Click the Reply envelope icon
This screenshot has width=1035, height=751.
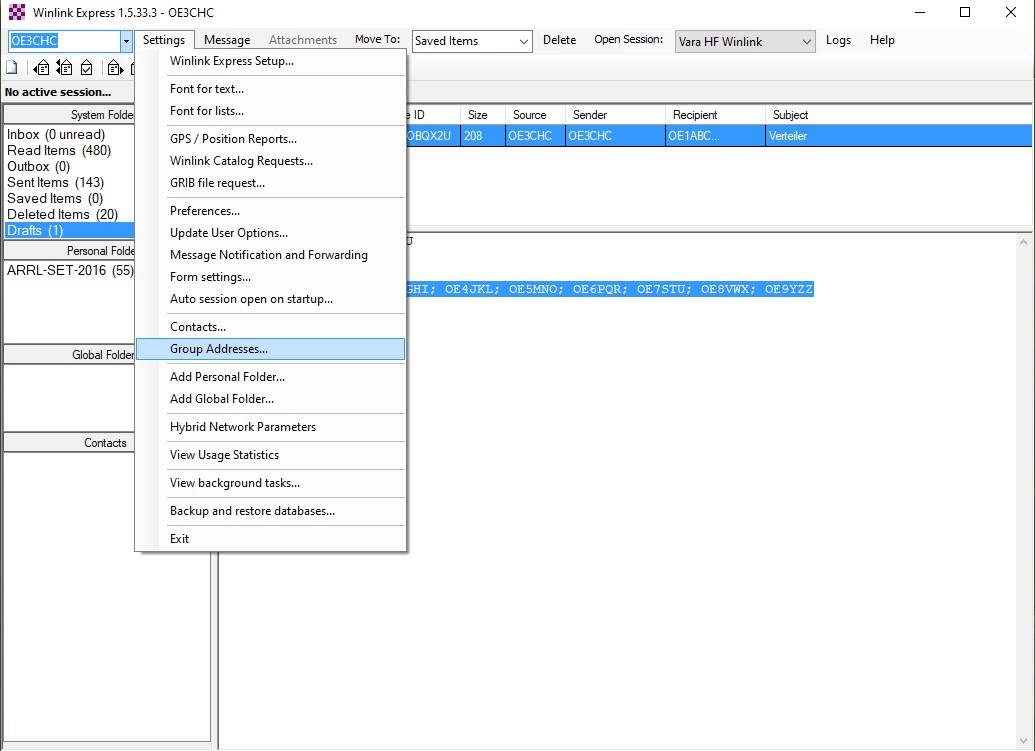click(42, 67)
